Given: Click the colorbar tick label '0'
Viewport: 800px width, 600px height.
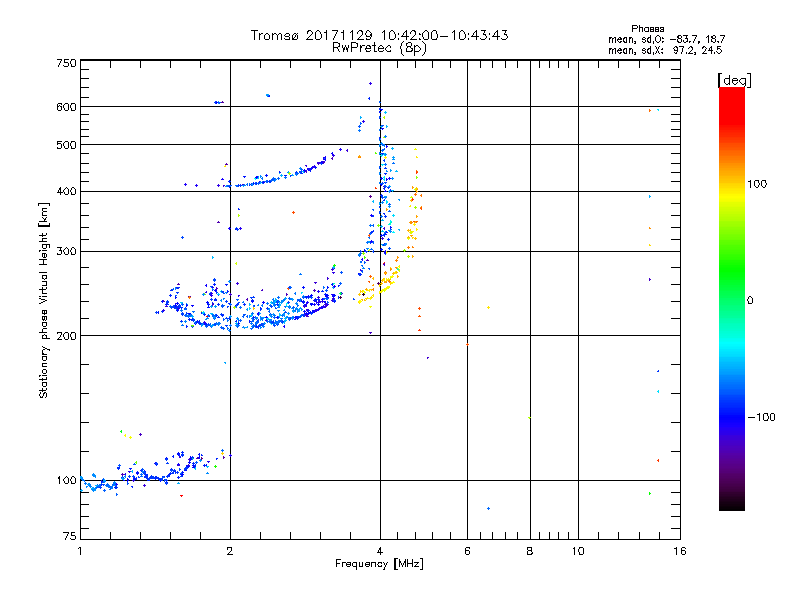Looking at the screenshot, I should coord(750,301).
